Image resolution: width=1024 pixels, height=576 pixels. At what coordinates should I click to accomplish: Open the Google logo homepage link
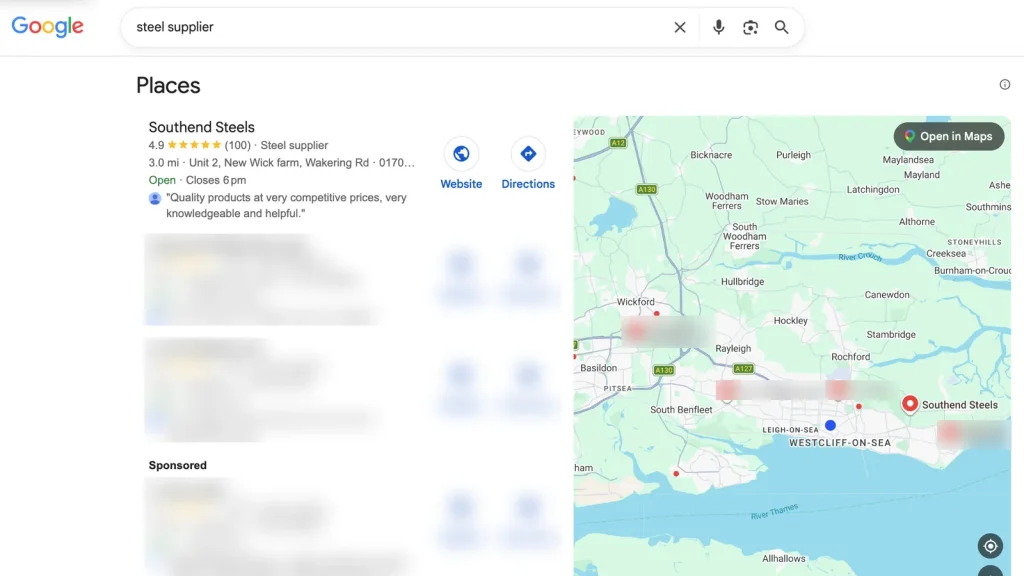click(x=48, y=26)
